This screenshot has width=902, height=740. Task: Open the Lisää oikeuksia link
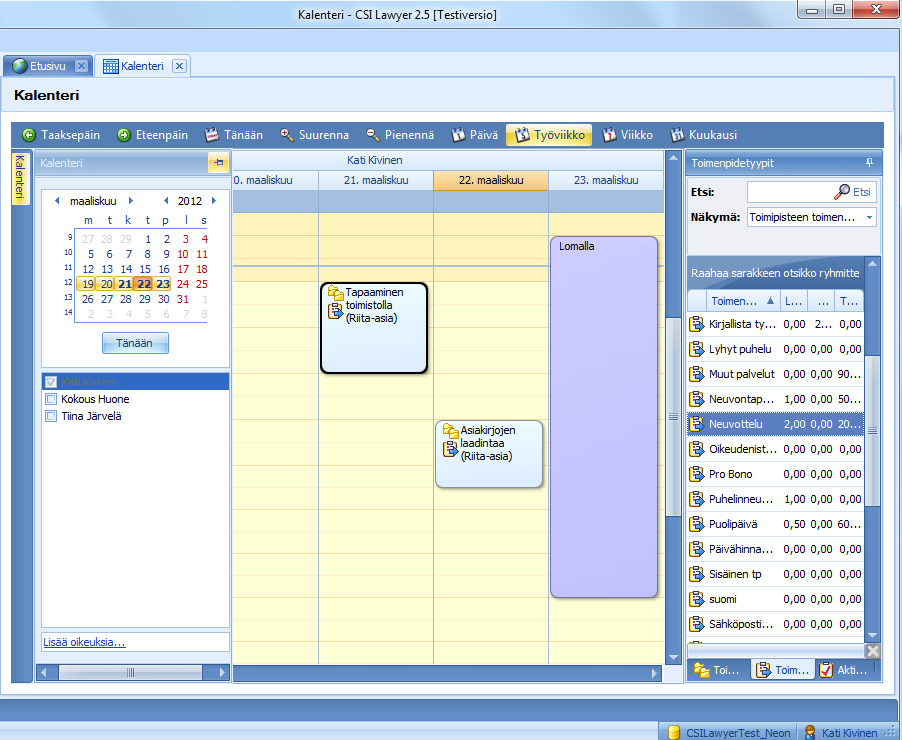pyautogui.click(x=85, y=642)
